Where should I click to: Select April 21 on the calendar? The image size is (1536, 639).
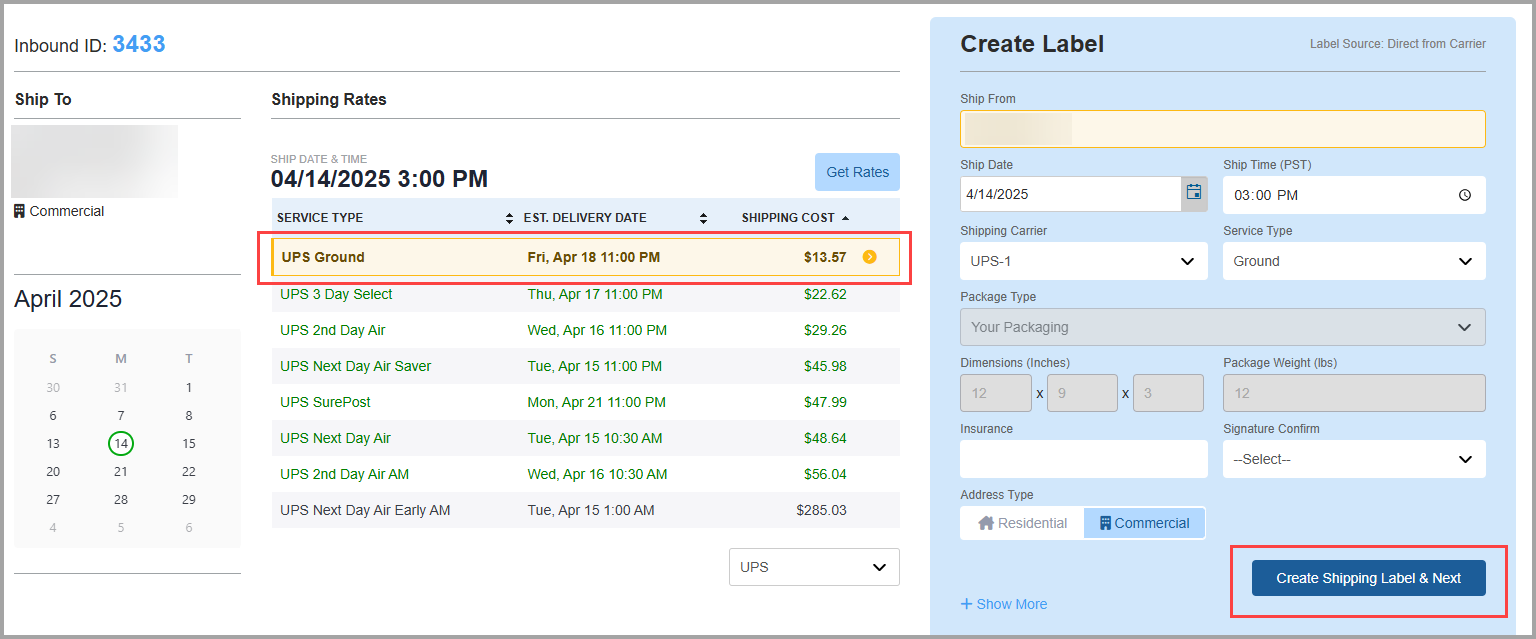tap(121, 471)
